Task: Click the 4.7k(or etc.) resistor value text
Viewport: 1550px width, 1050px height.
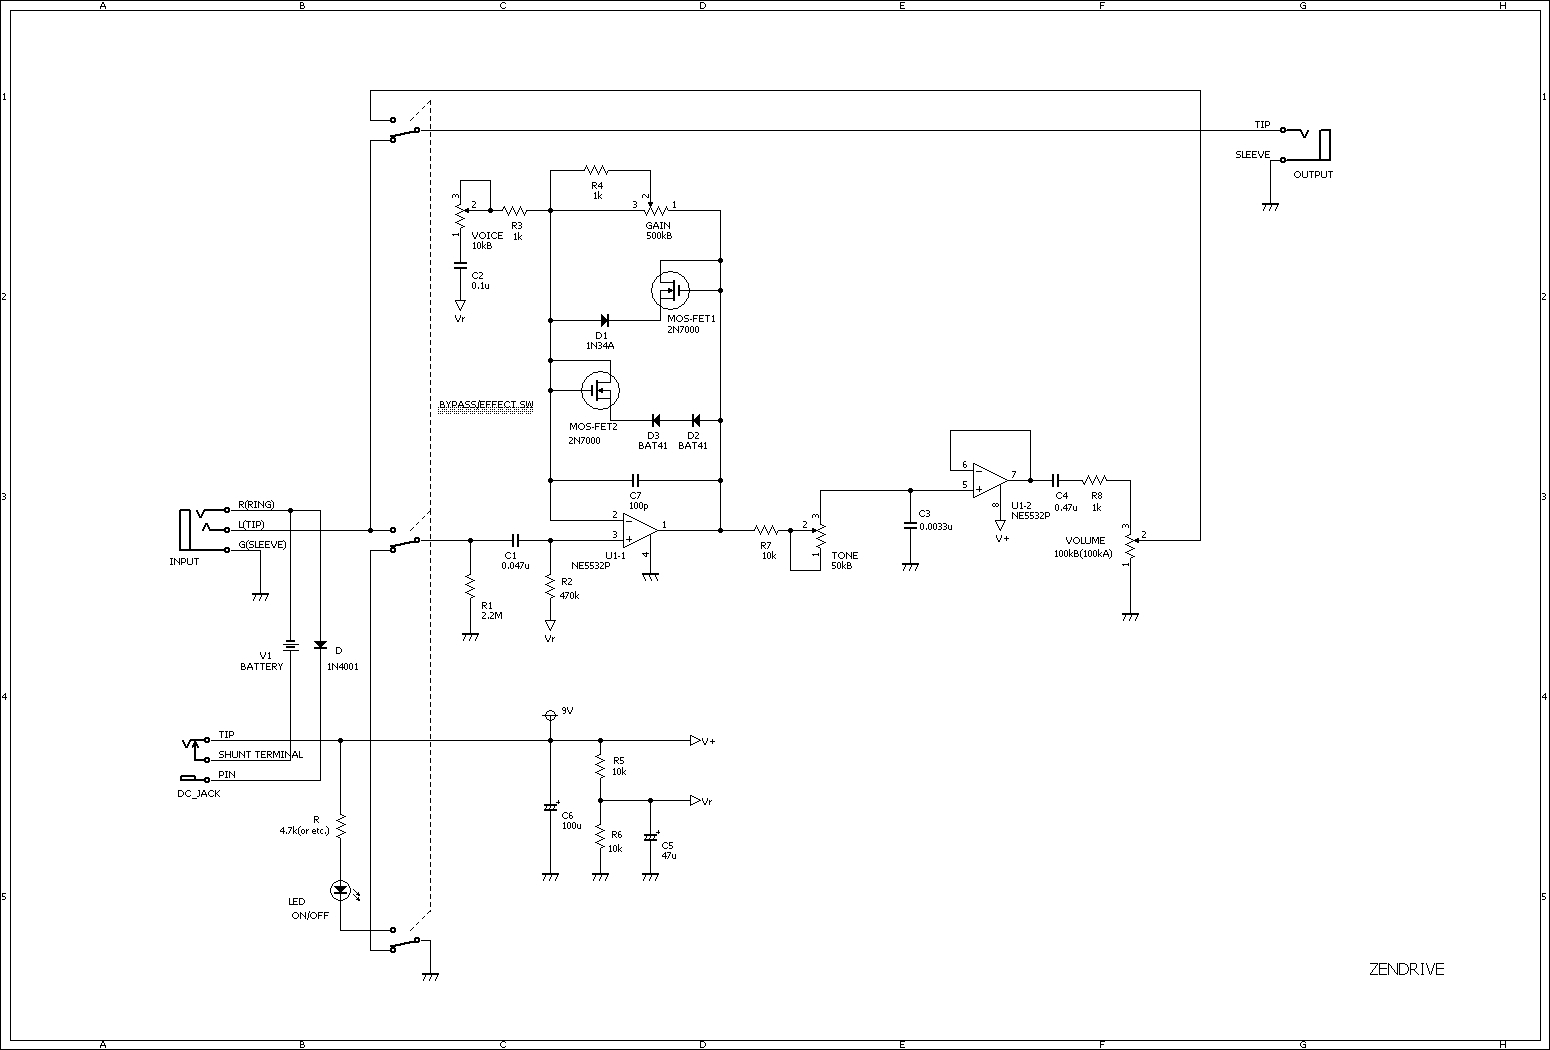Action: [305, 831]
